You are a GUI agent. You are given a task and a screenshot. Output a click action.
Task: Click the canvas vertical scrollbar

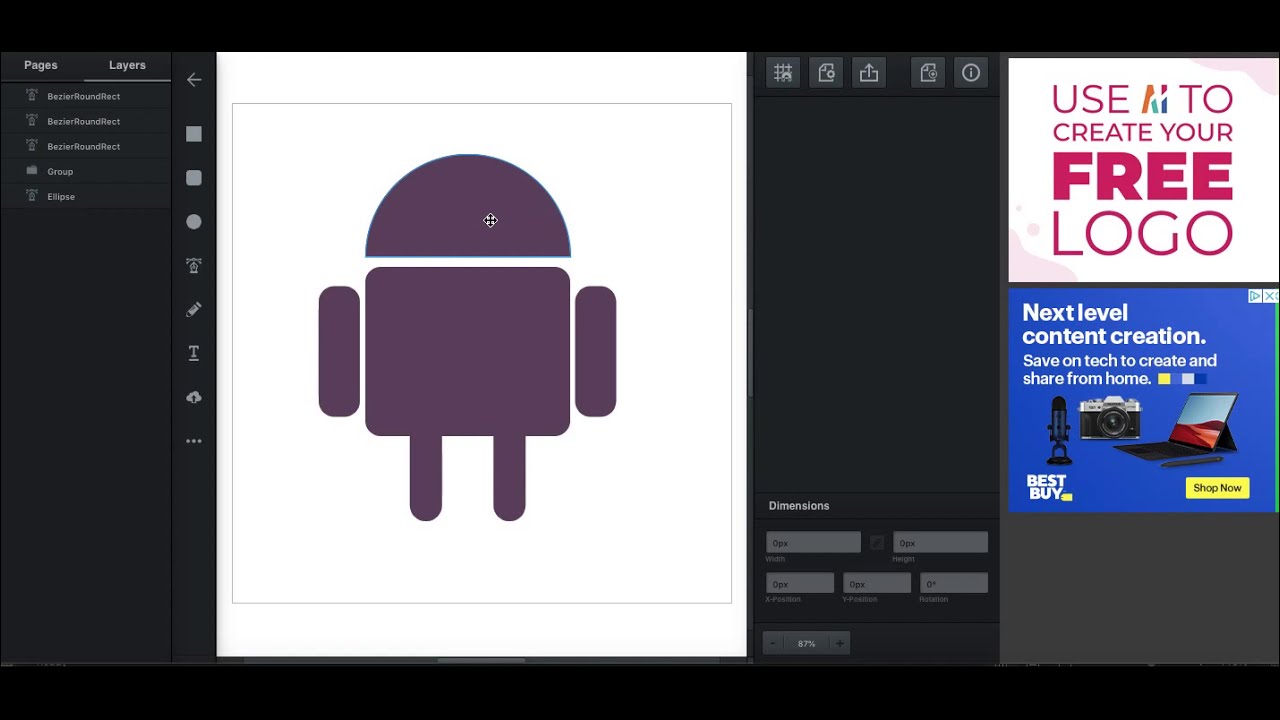(750, 353)
